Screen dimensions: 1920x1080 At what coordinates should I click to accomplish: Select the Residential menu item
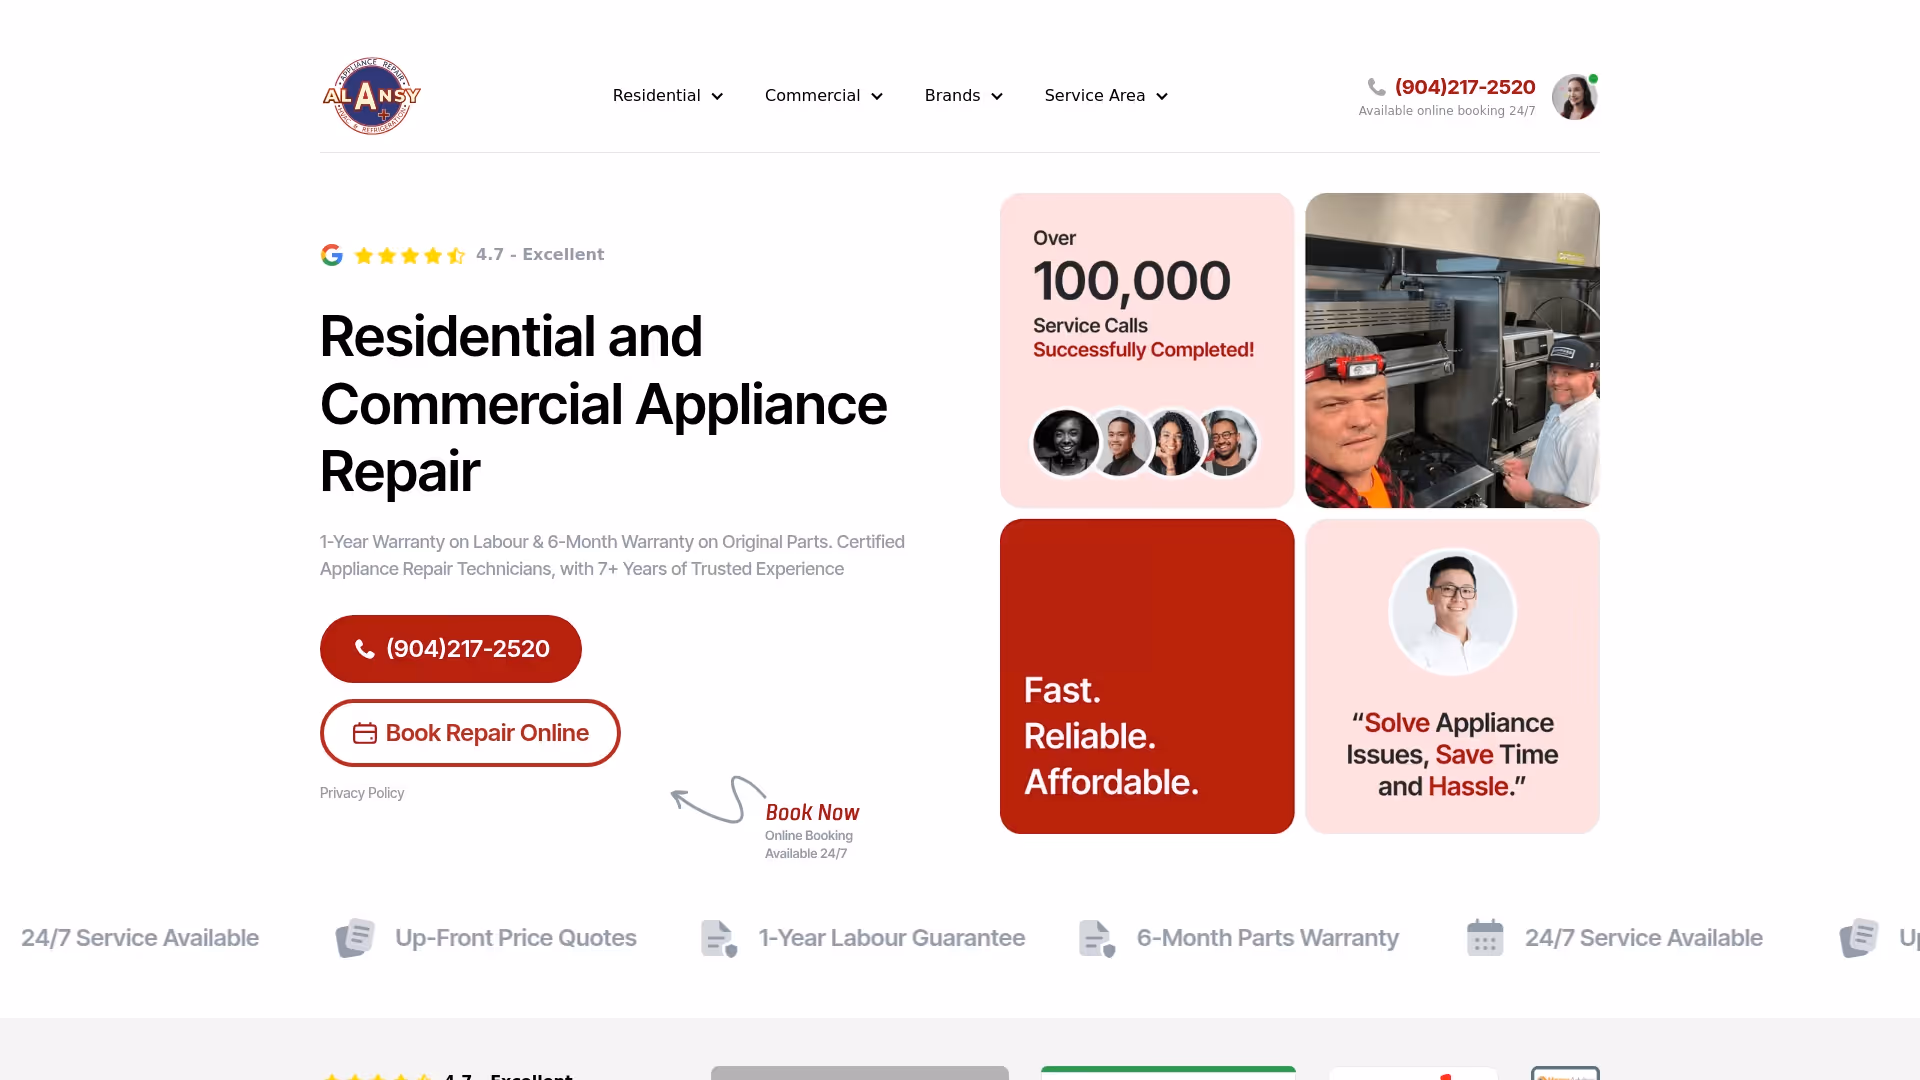(656, 96)
